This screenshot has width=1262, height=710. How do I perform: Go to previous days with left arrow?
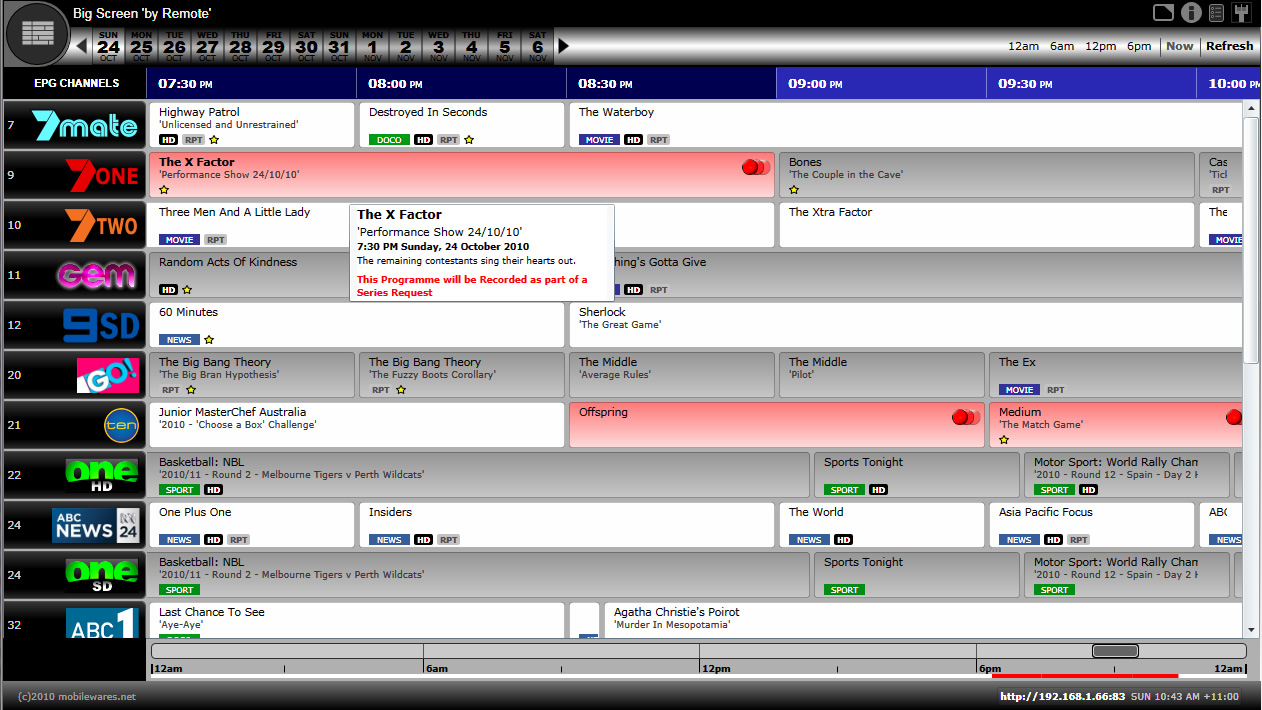82,46
